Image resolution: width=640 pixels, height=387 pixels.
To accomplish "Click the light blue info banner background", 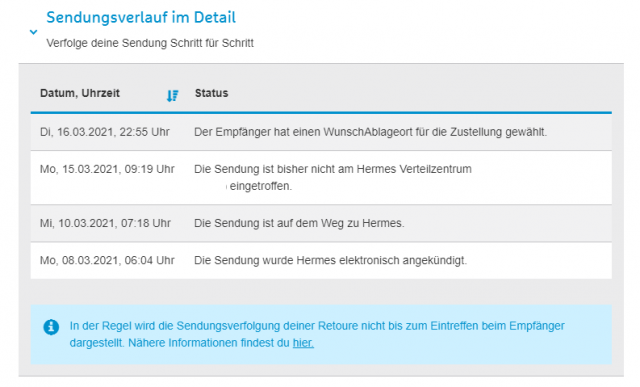I will click(x=321, y=334).
